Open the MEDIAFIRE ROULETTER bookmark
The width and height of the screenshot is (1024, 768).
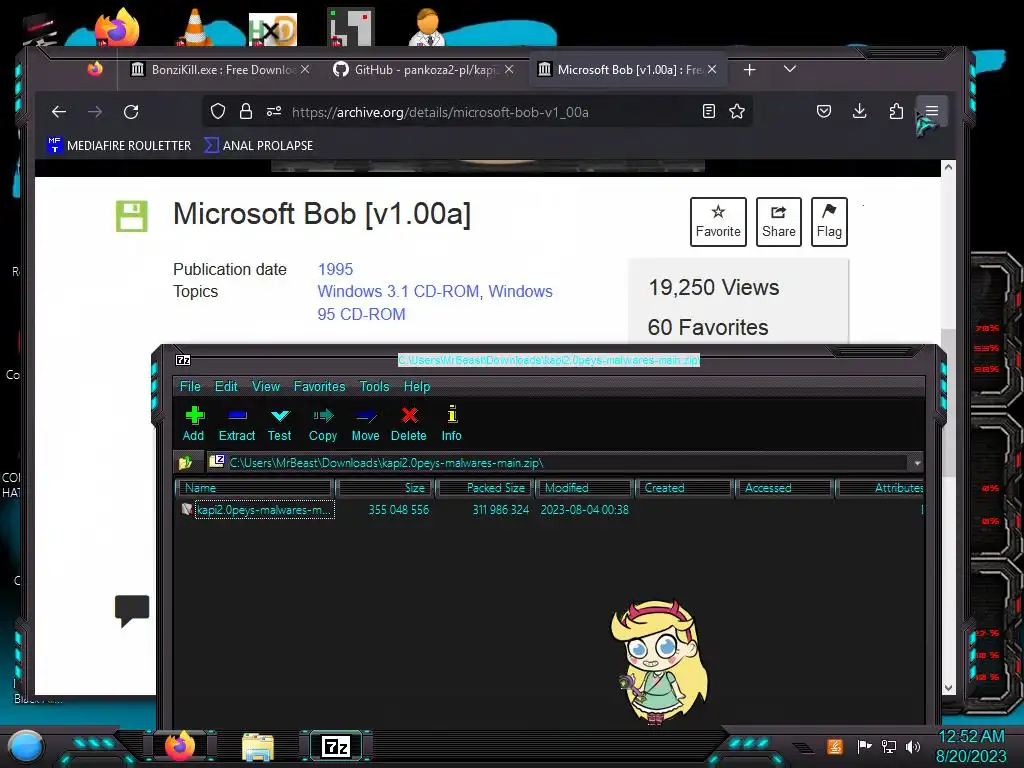click(120, 146)
